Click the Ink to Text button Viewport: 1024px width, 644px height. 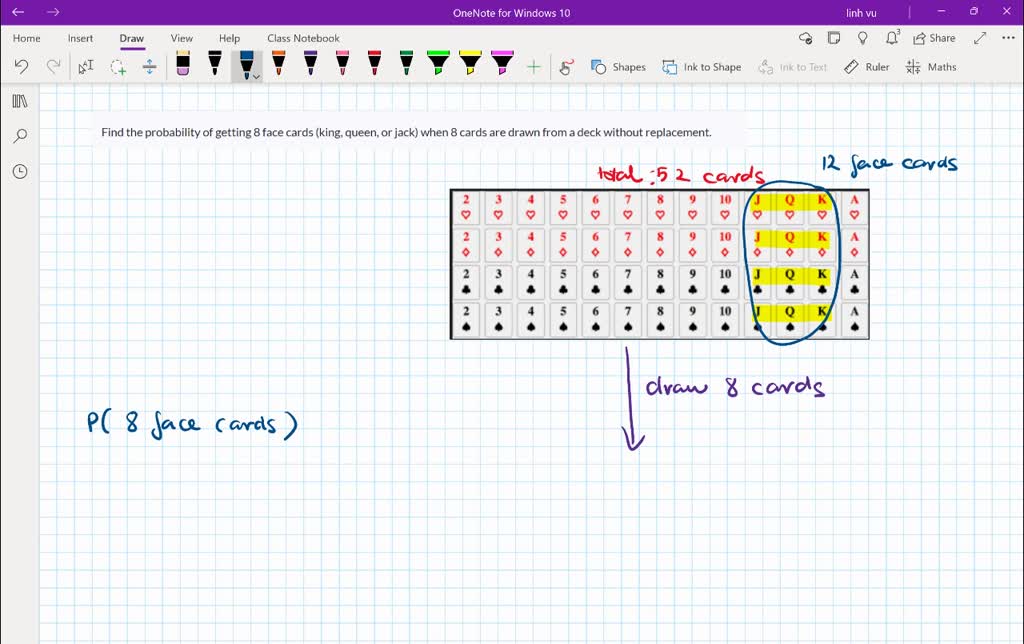coord(792,67)
